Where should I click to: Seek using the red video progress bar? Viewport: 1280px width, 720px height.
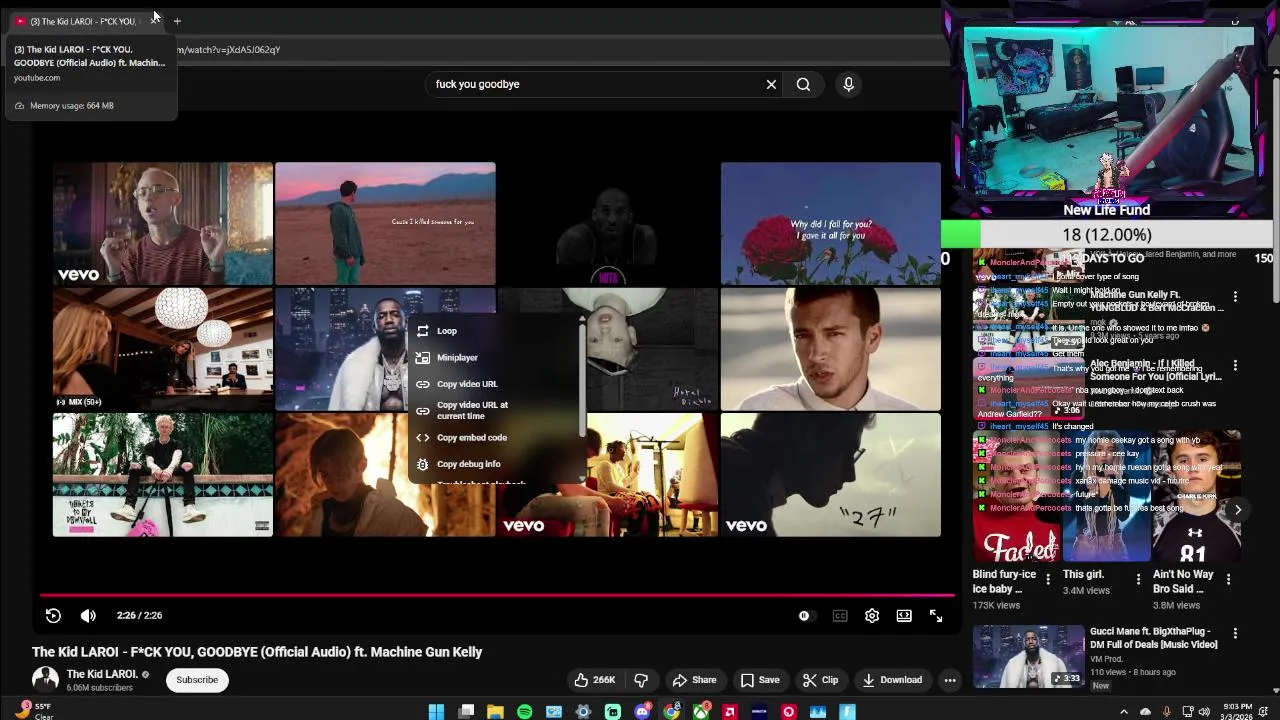point(497,595)
